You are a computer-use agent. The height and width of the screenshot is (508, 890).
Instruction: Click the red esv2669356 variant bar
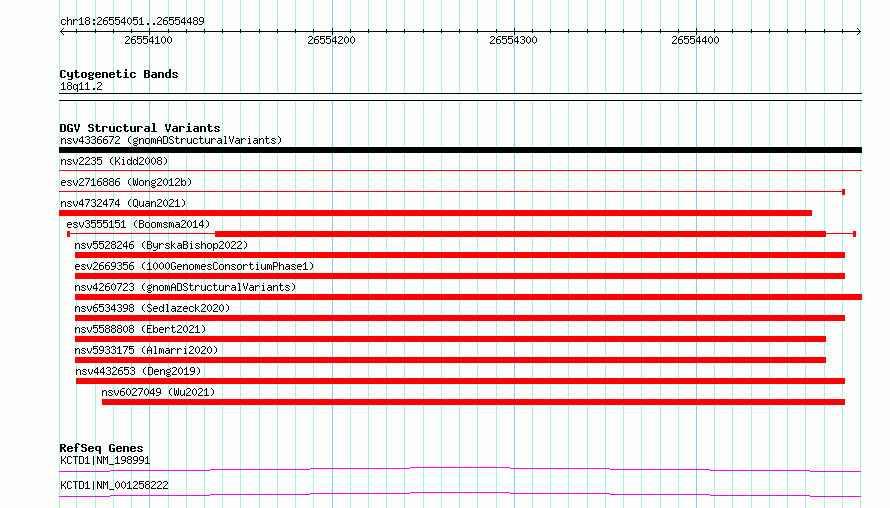[x=460, y=276]
